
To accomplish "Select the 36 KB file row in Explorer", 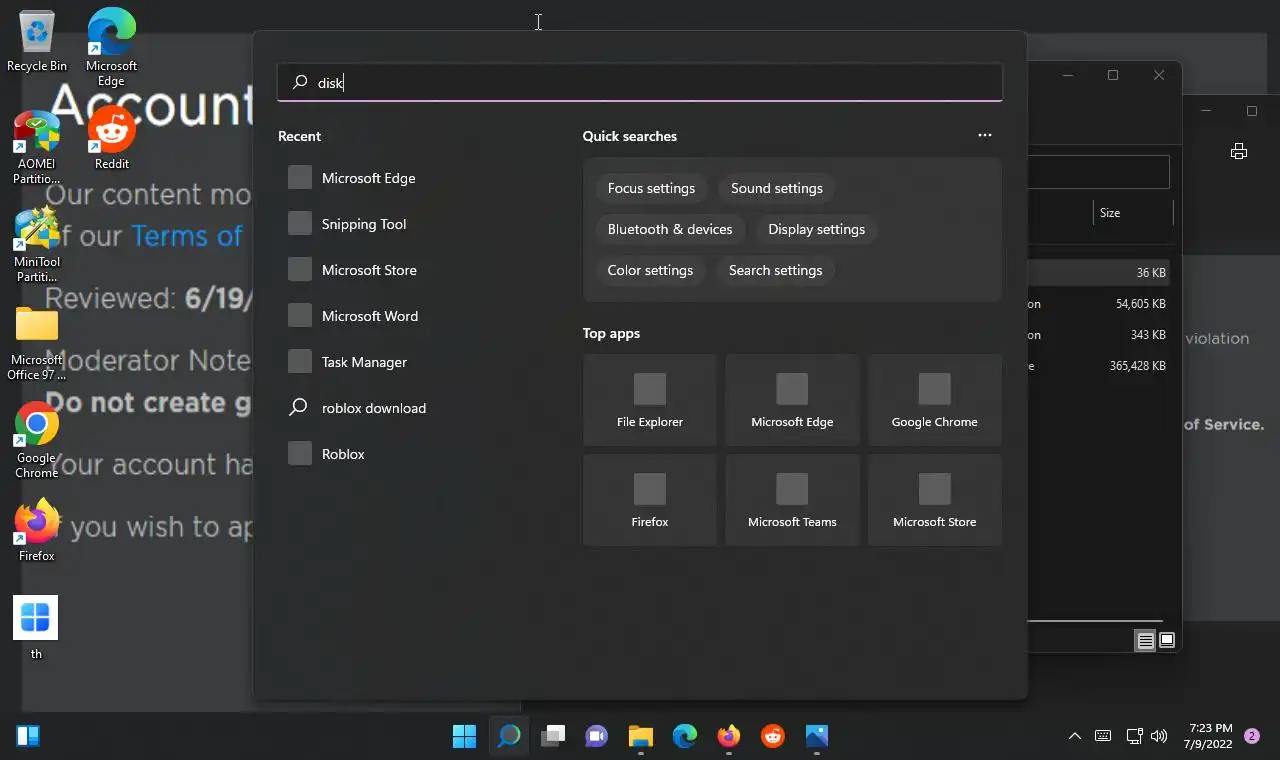I will click(x=1099, y=273).
